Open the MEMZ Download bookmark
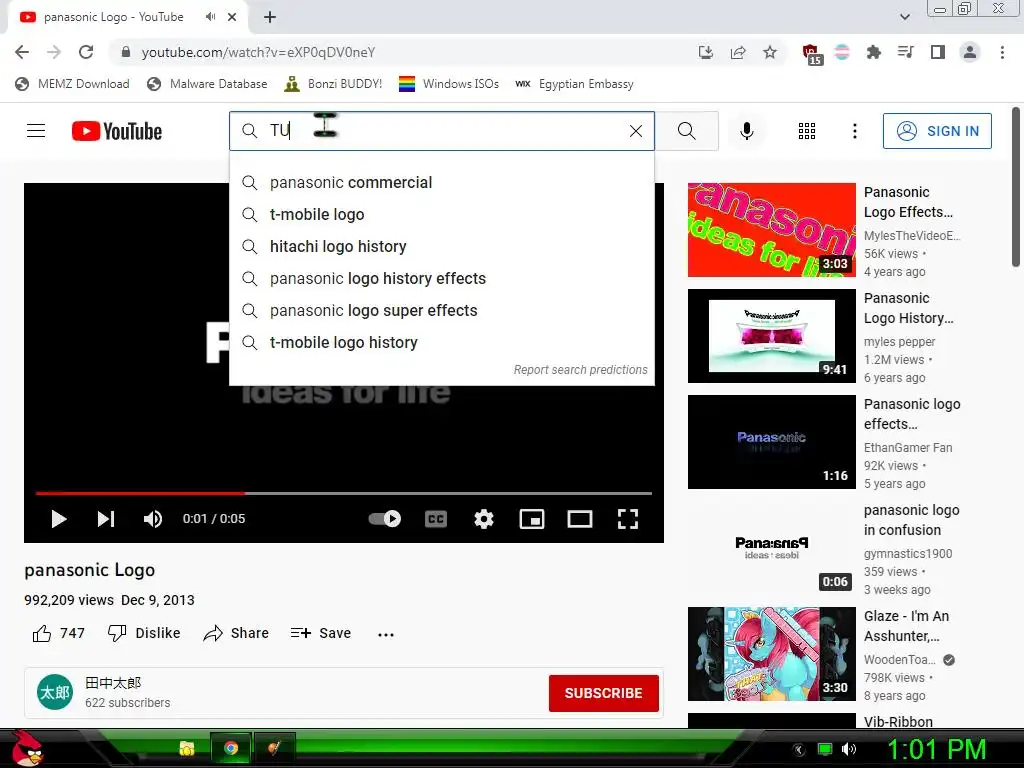This screenshot has width=1024, height=768. pyautogui.click(x=72, y=84)
